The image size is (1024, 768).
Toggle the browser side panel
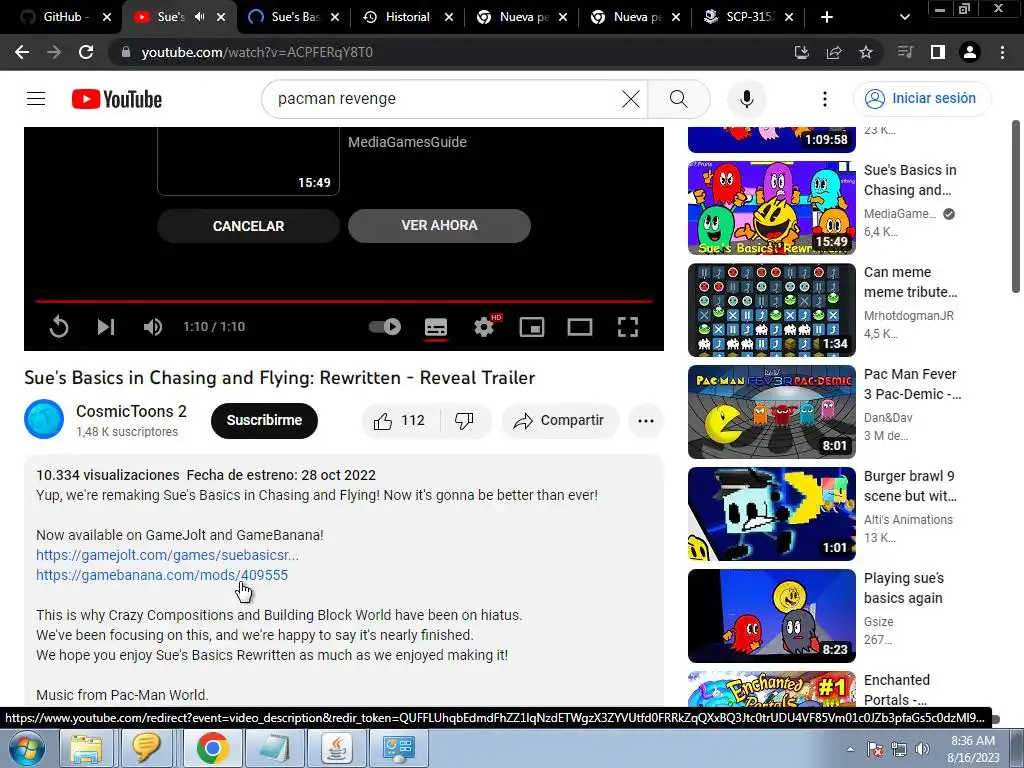(x=938, y=52)
